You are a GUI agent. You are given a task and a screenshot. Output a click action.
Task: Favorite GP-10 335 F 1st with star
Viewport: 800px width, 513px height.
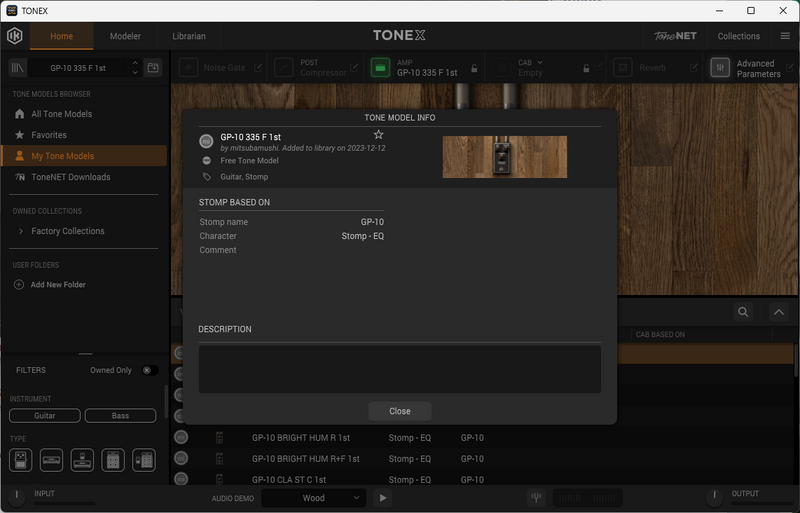378,135
